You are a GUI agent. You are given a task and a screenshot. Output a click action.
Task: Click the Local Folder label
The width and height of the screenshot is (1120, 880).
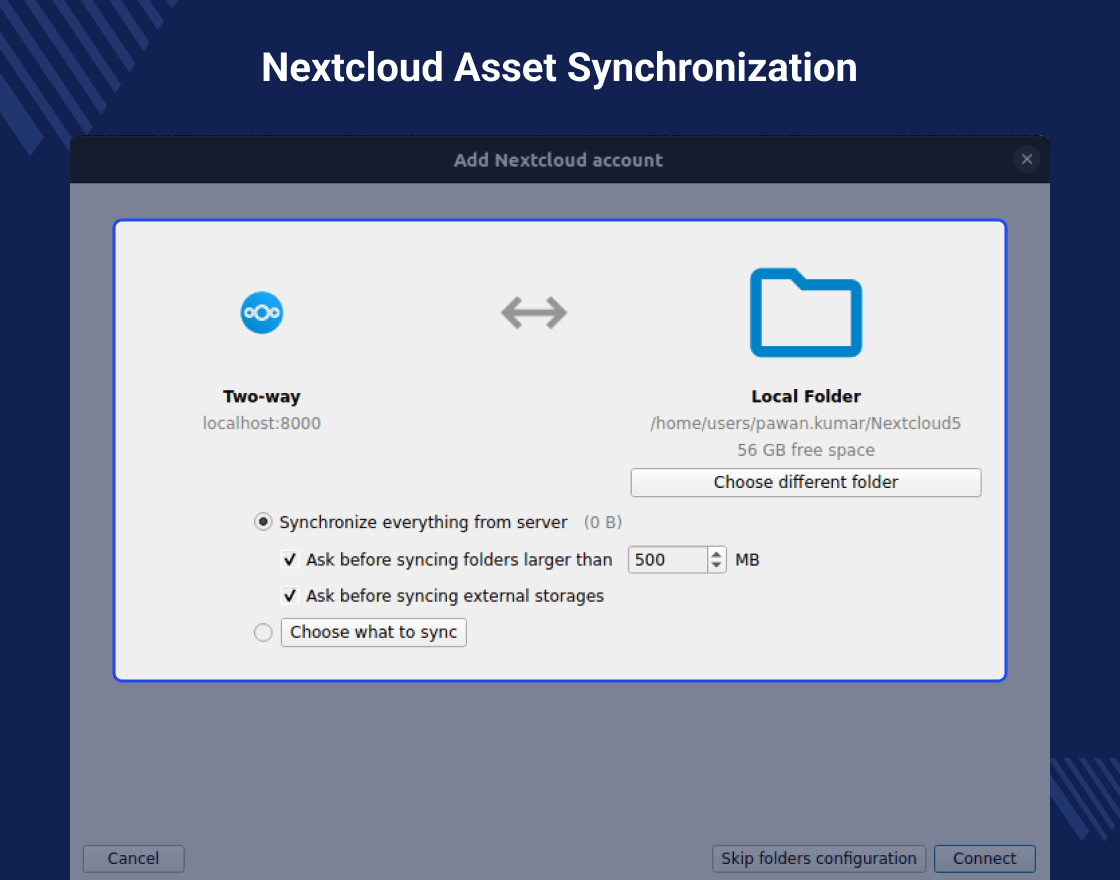click(x=806, y=396)
